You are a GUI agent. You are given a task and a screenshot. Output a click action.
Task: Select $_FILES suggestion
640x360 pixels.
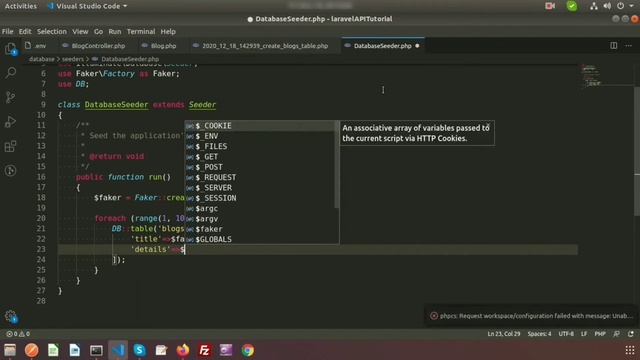click(260, 146)
